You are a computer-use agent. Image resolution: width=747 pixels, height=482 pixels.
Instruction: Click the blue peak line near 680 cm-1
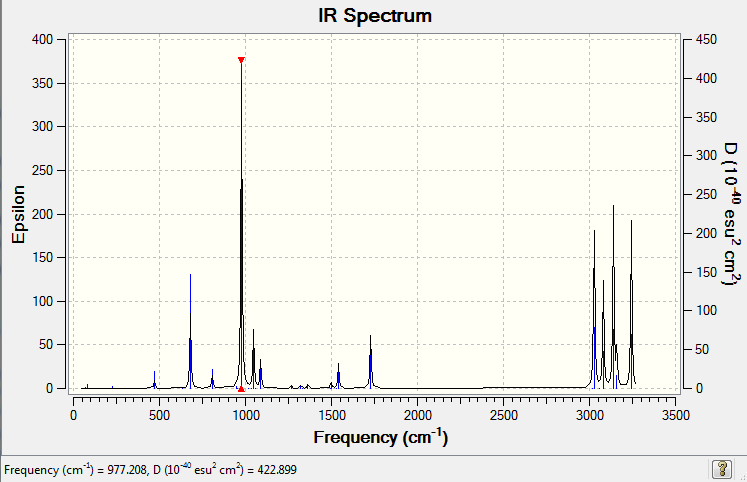click(x=191, y=331)
